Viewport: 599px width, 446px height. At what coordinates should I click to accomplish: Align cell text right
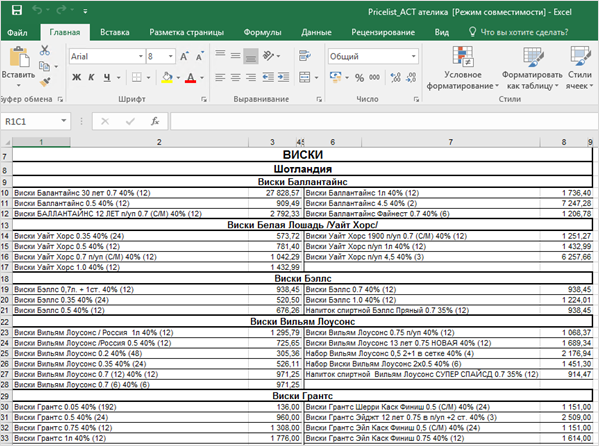coord(251,78)
